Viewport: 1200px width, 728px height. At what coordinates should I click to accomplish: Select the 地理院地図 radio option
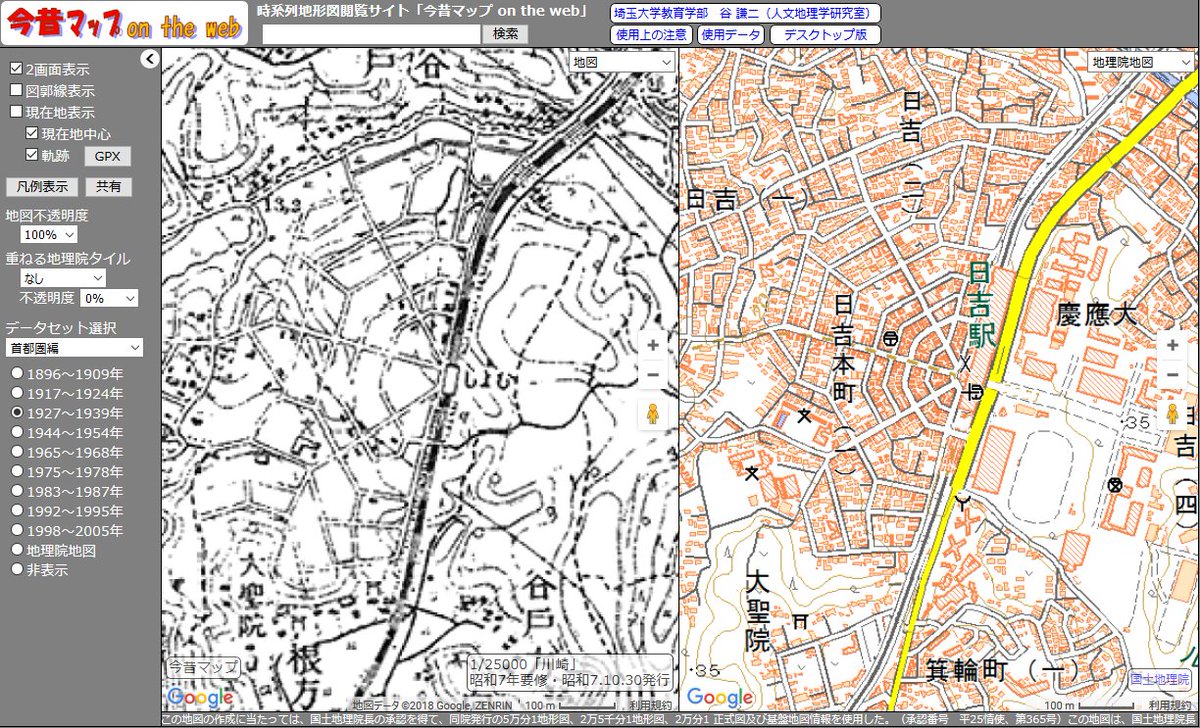coord(17,550)
